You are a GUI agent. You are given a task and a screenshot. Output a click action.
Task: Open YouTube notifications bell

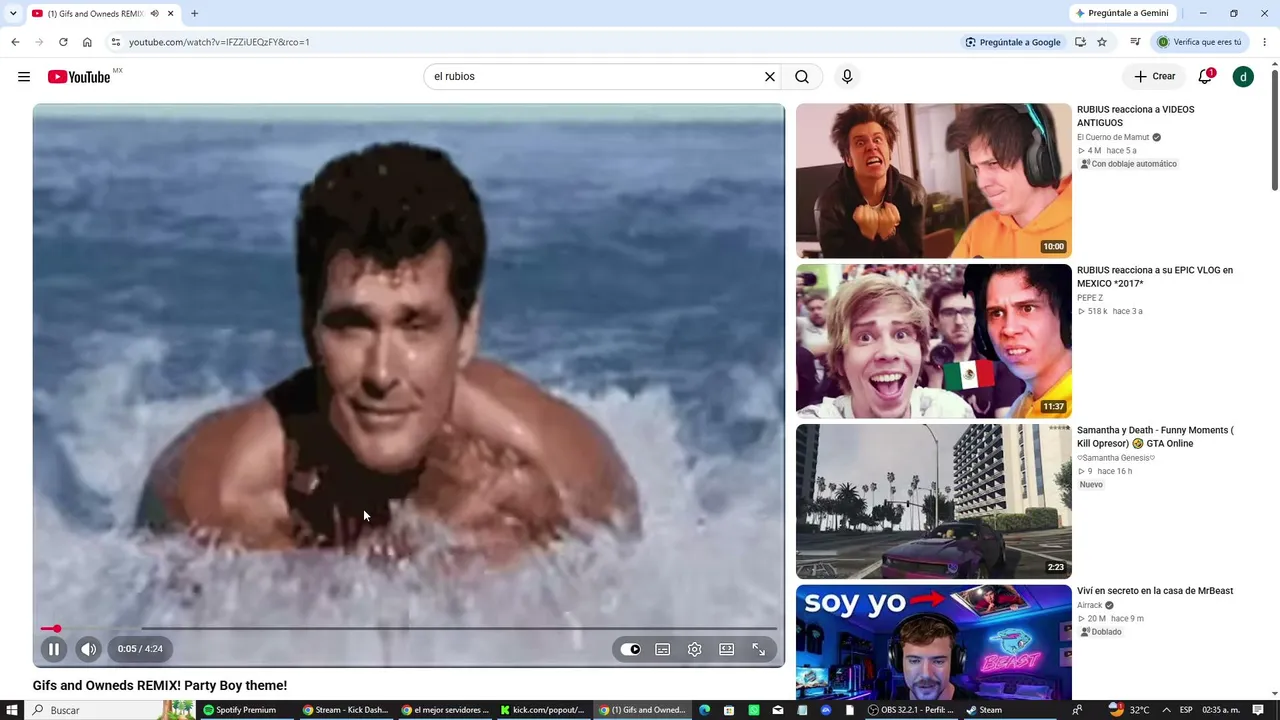(x=1205, y=76)
